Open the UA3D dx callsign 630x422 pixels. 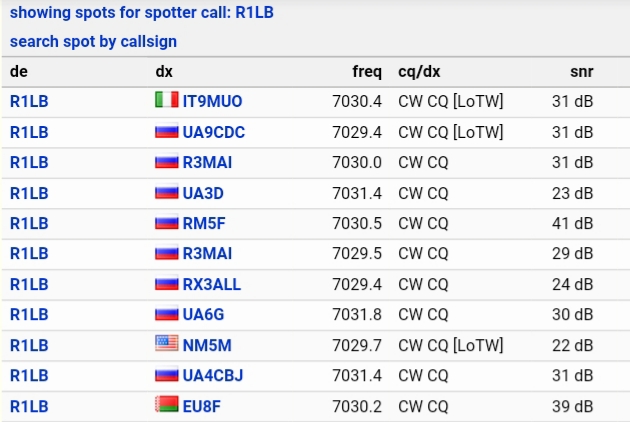203,193
